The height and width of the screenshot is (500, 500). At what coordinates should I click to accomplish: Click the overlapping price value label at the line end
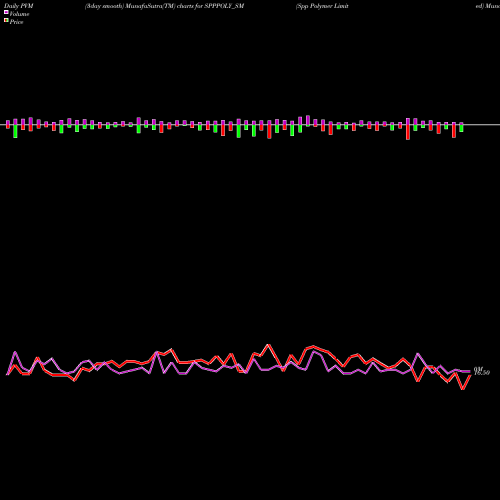coord(482,371)
